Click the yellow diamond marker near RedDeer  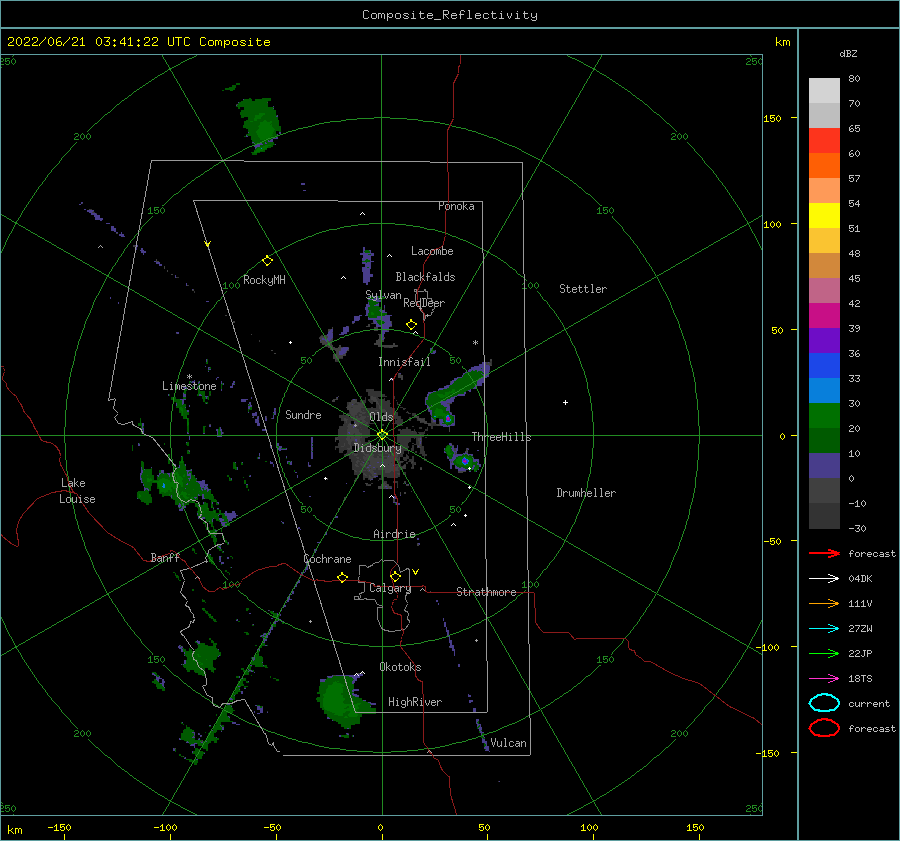click(x=411, y=325)
